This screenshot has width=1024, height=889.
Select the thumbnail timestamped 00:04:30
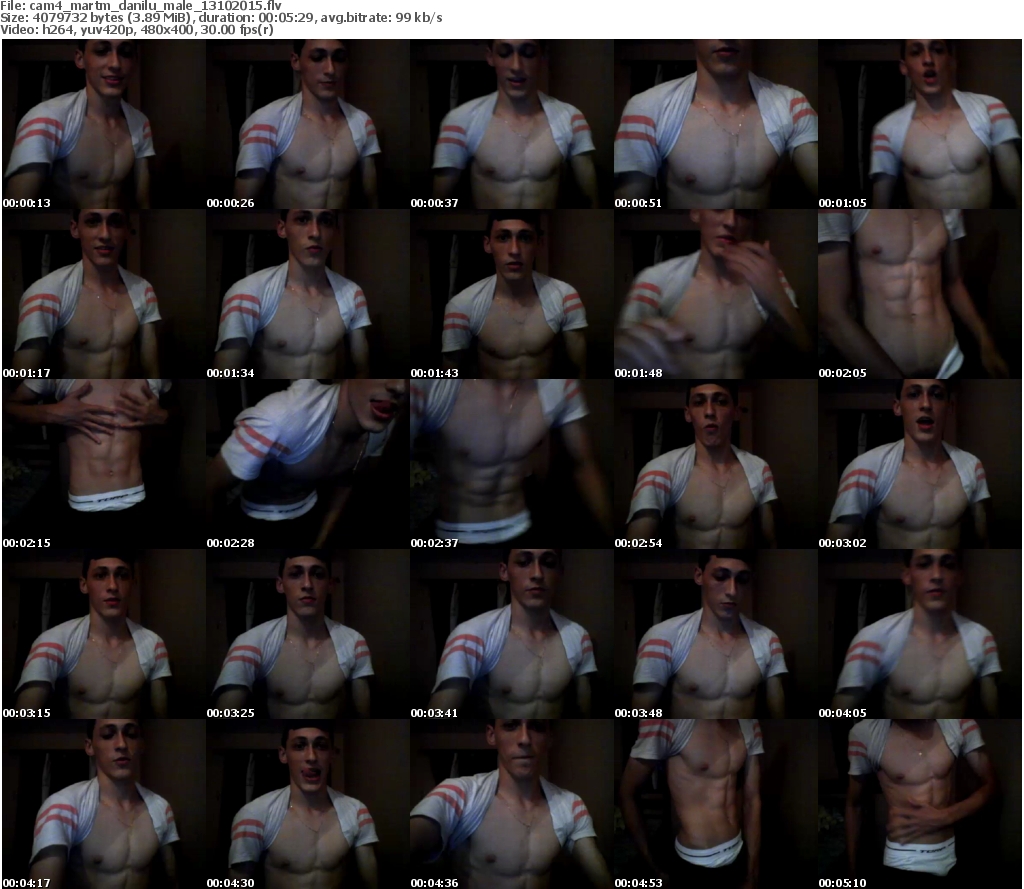[308, 803]
